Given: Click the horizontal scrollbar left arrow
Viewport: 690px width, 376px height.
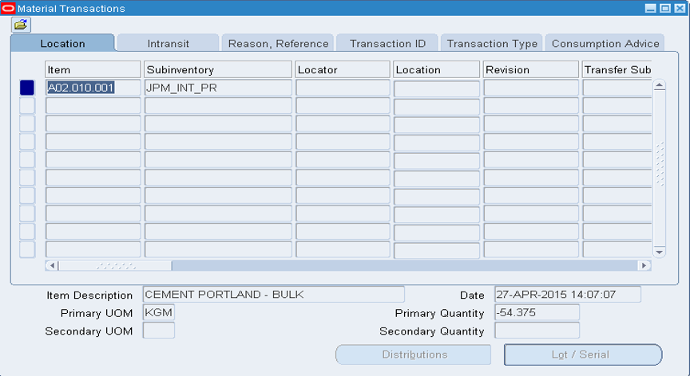Looking at the screenshot, I should [52, 265].
